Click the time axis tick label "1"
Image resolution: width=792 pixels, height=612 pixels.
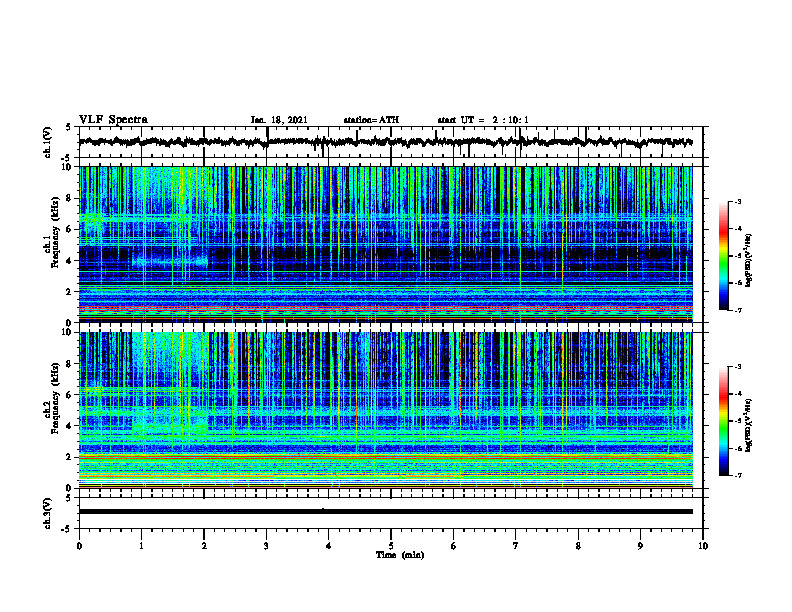tap(141, 546)
